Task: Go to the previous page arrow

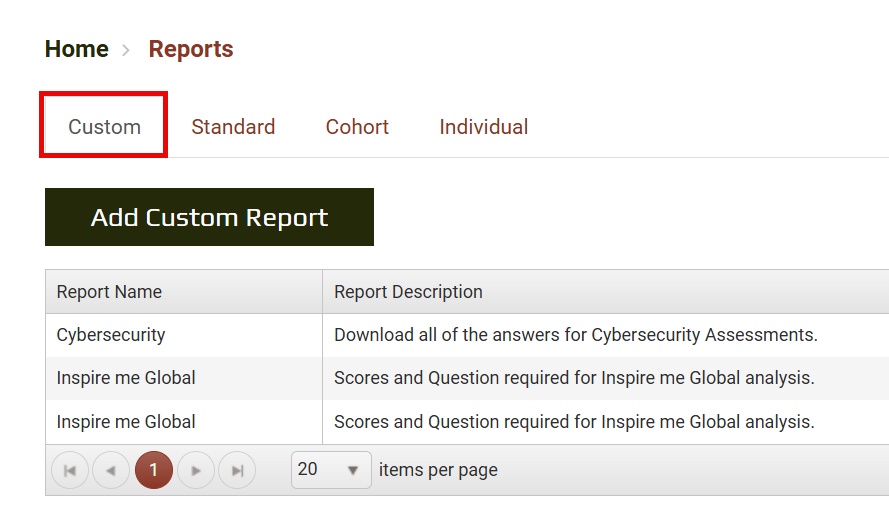Action: coord(111,470)
